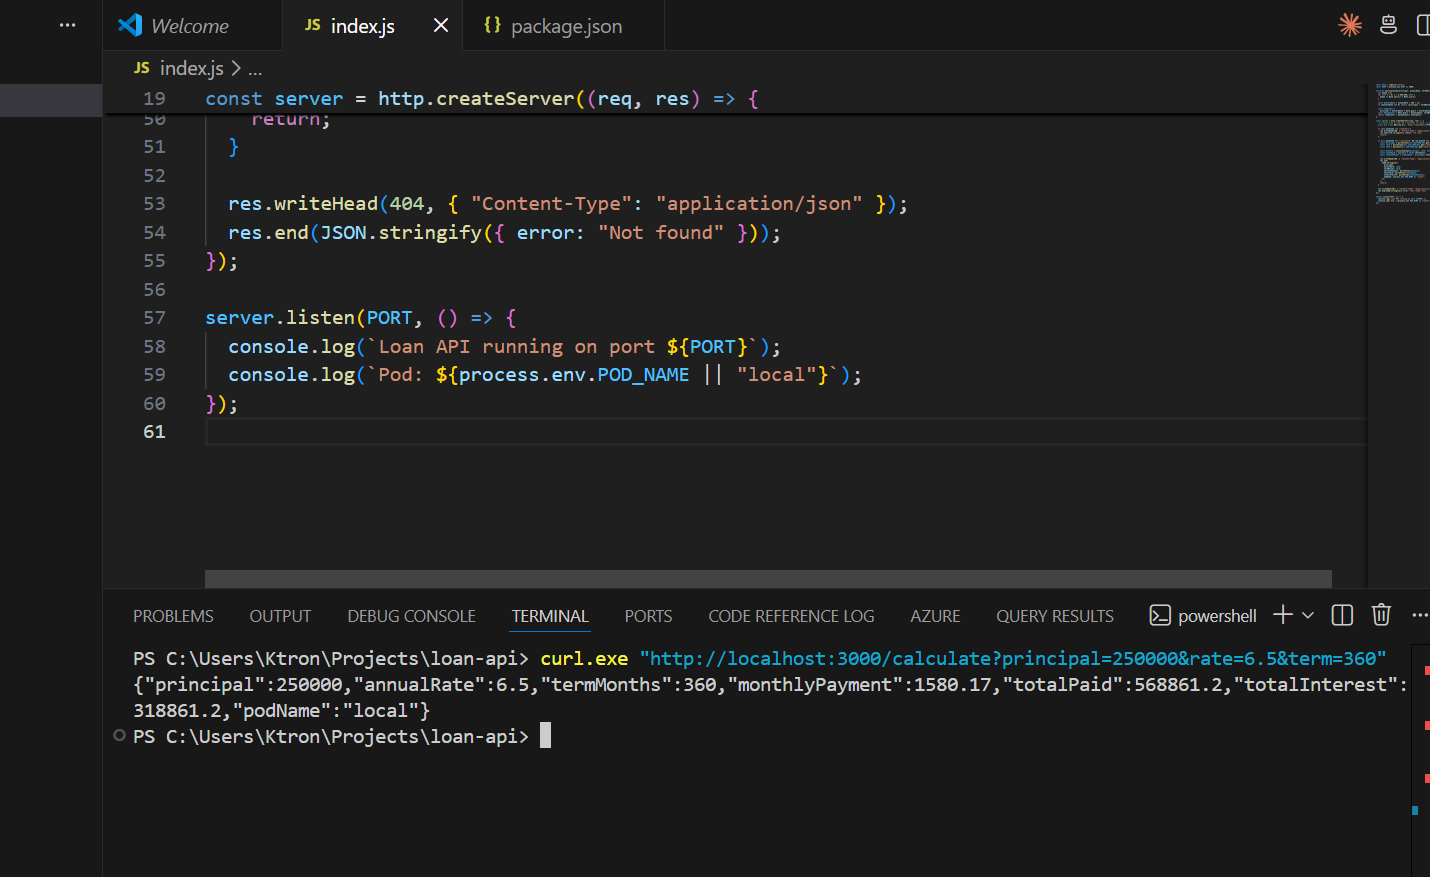
Task: Show the PORTS panel tab
Action: coord(648,616)
